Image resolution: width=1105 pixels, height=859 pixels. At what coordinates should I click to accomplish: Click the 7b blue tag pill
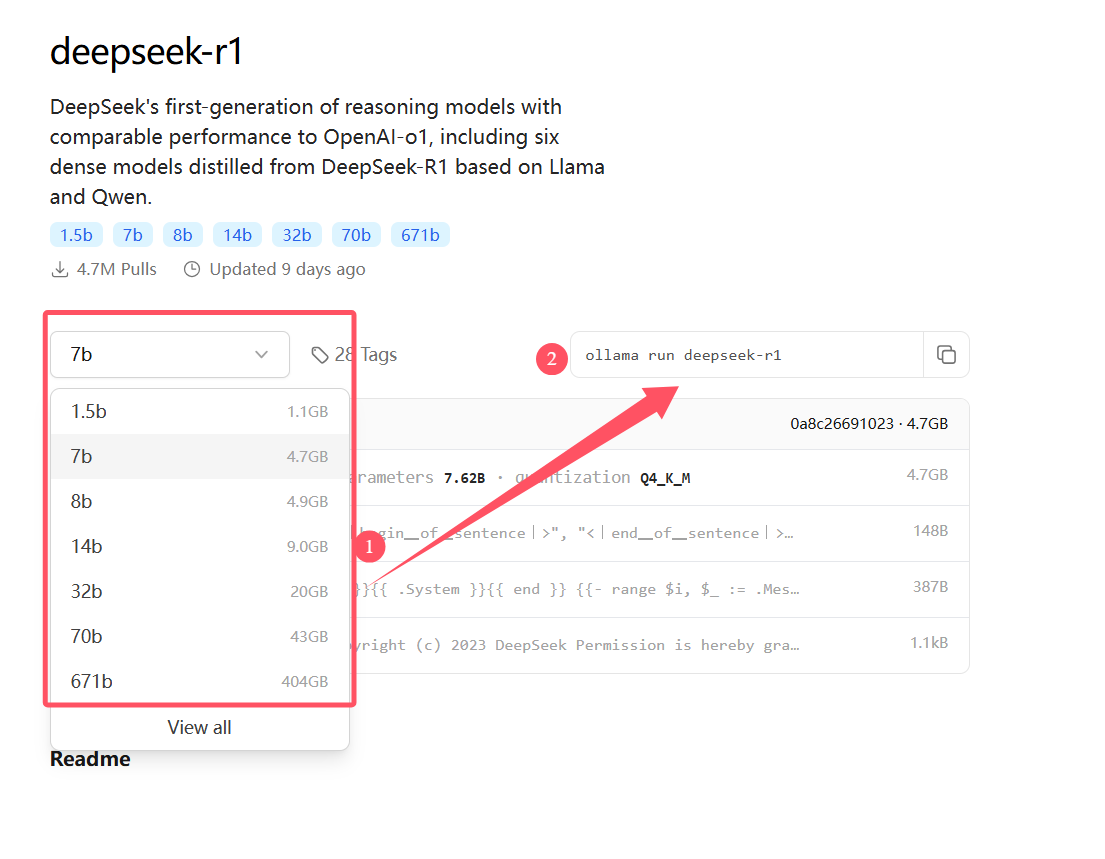(x=132, y=235)
